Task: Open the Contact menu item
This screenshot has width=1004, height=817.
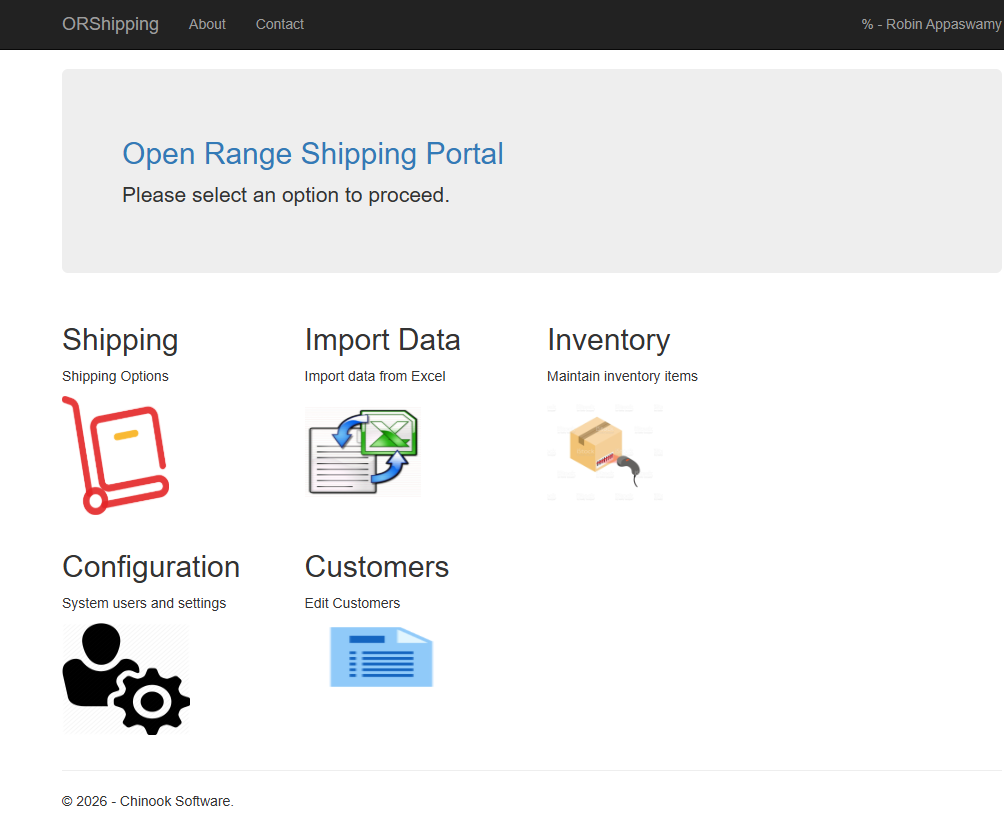Action: (280, 24)
